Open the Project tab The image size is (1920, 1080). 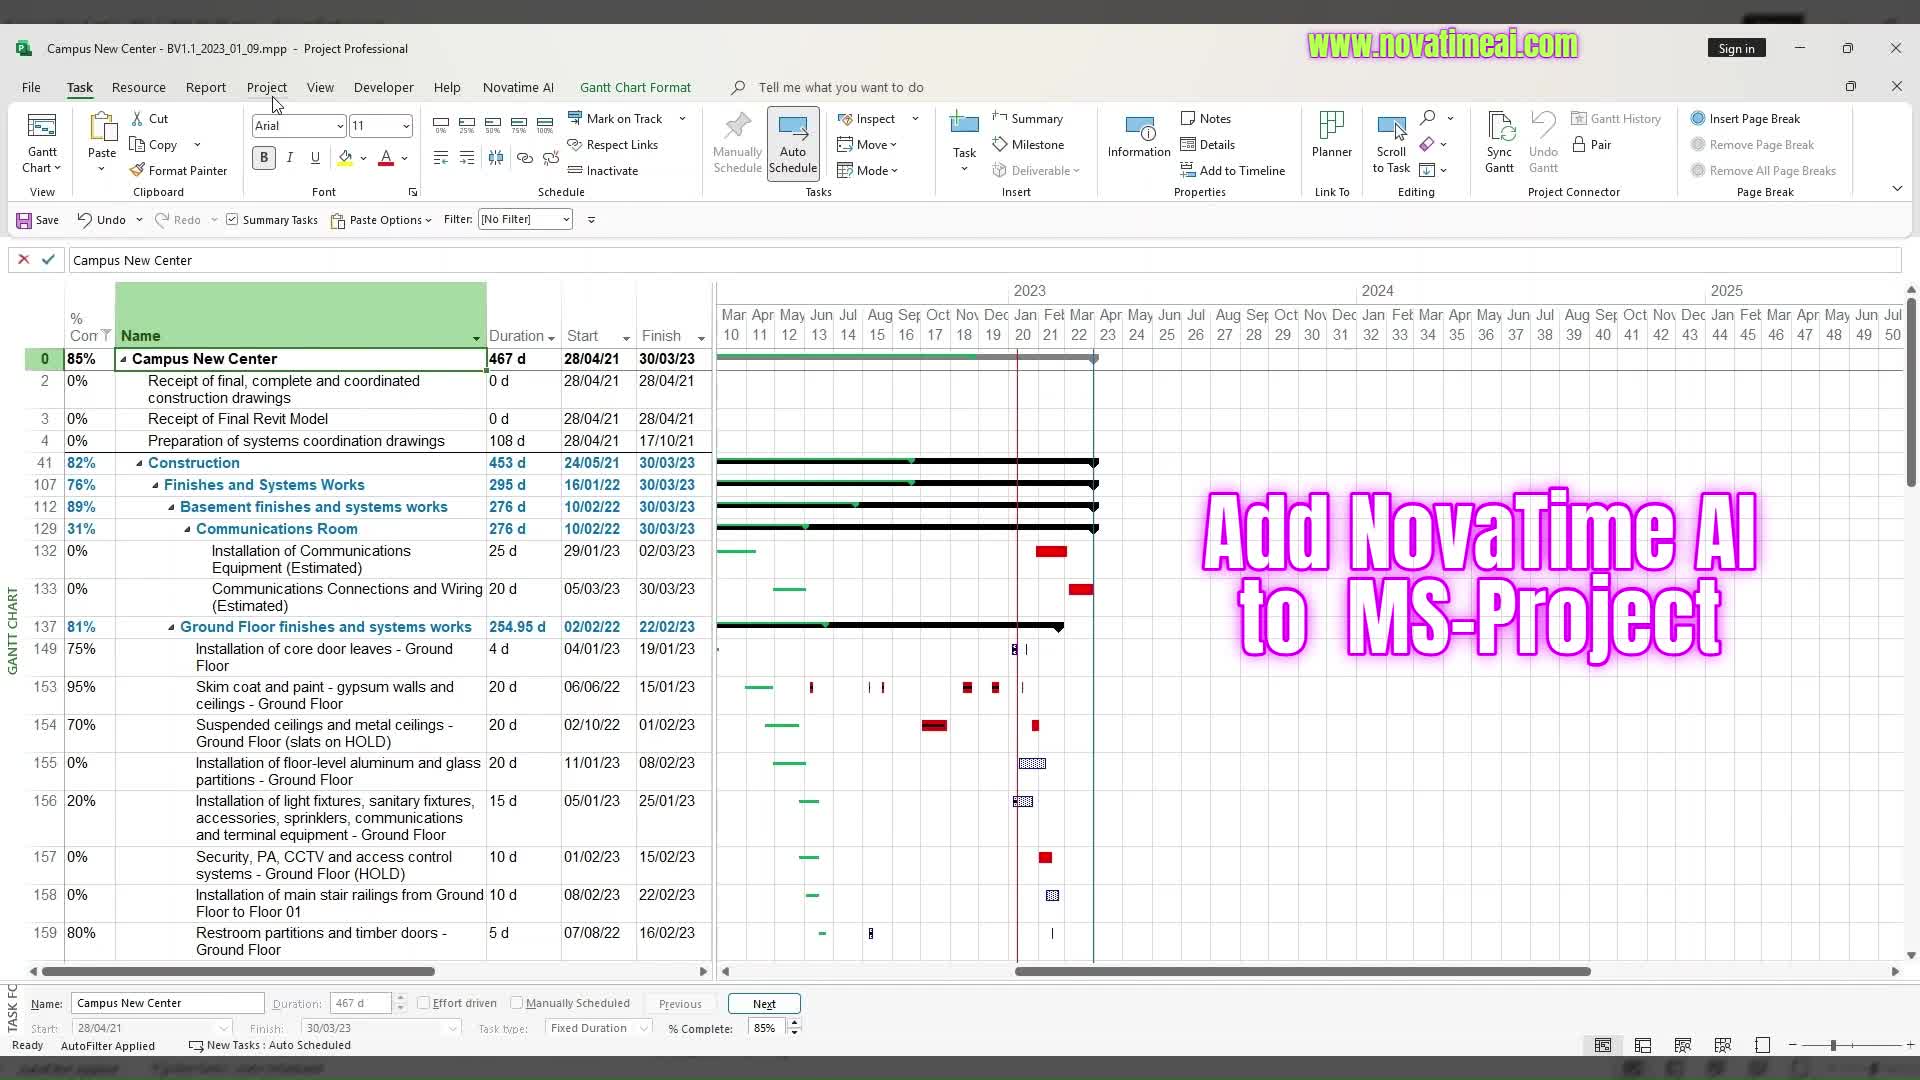[x=267, y=87]
